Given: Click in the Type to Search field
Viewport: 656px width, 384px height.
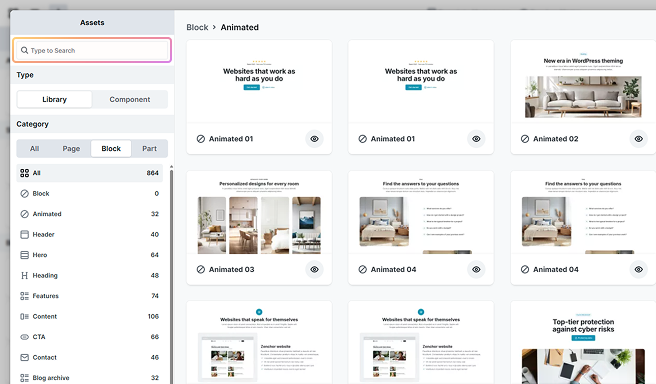Looking at the screenshot, I should pyautogui.click(x=92, y=50).
